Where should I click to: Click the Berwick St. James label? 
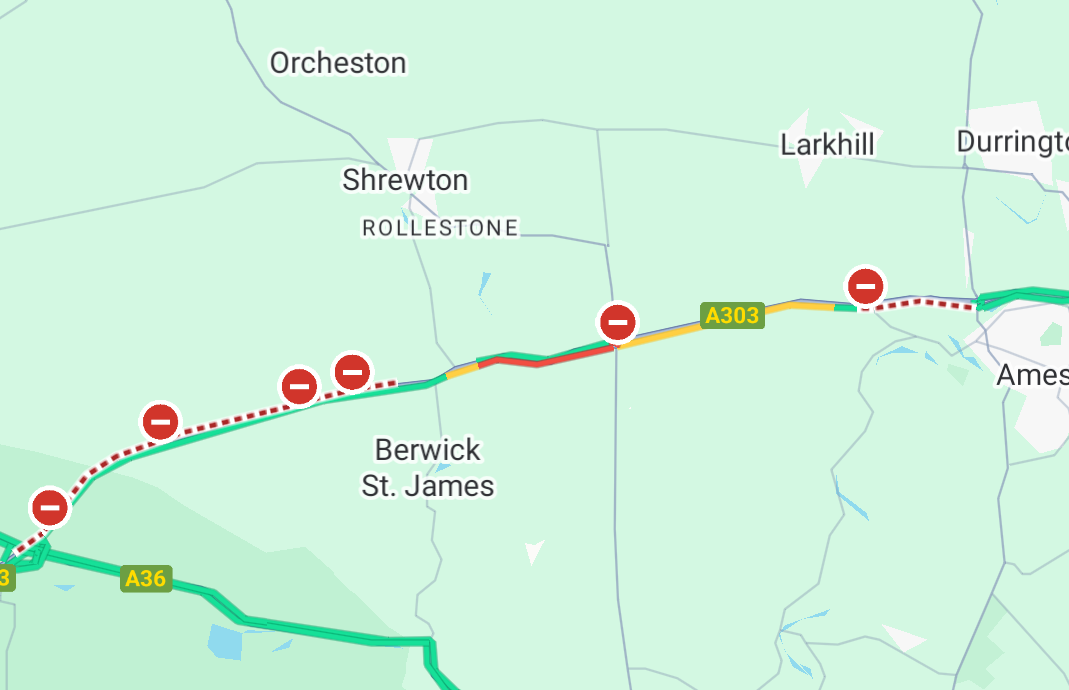427,468
